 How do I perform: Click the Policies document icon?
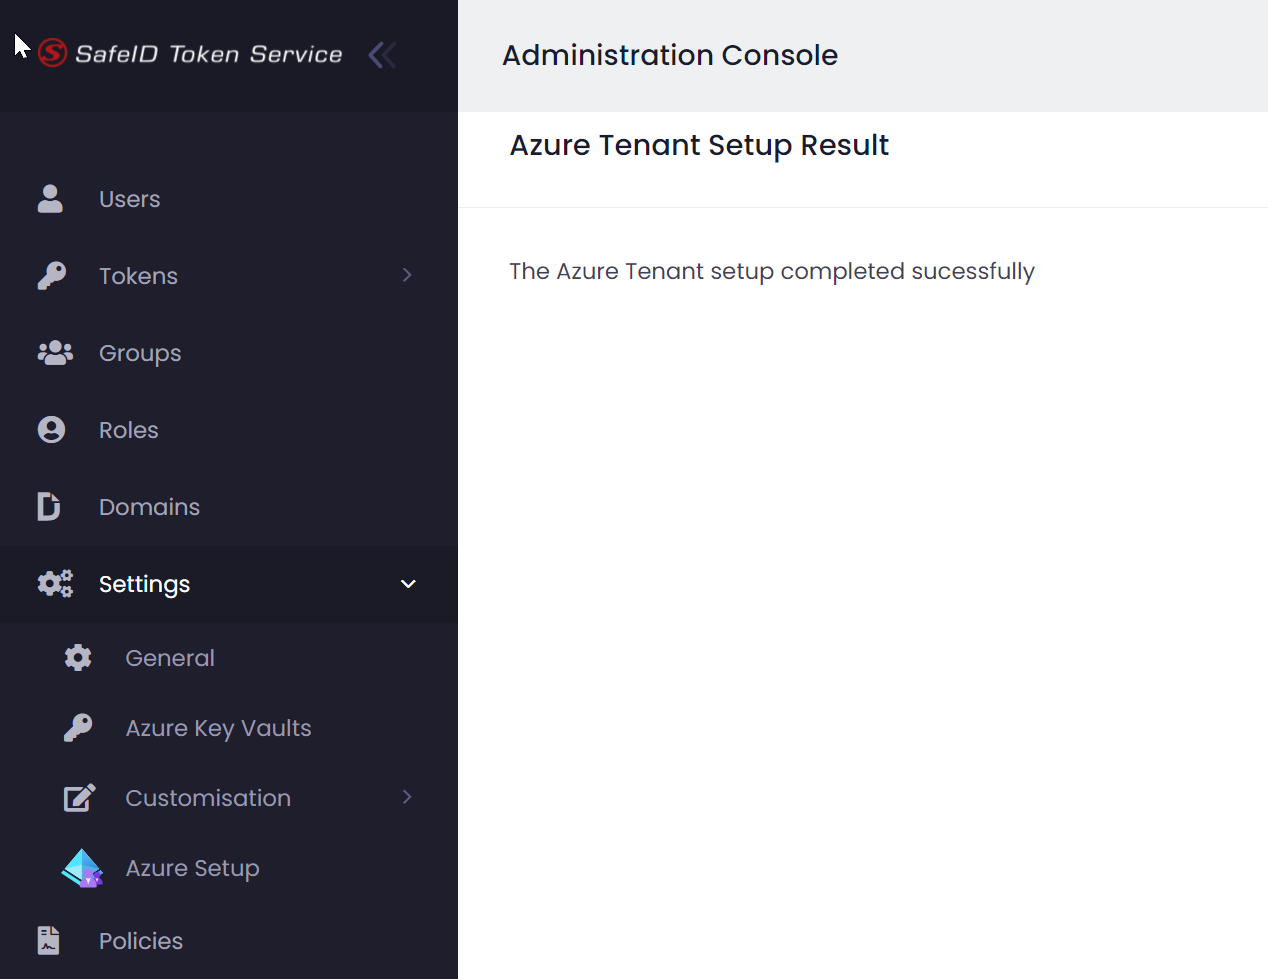click(x=48, y=941)
